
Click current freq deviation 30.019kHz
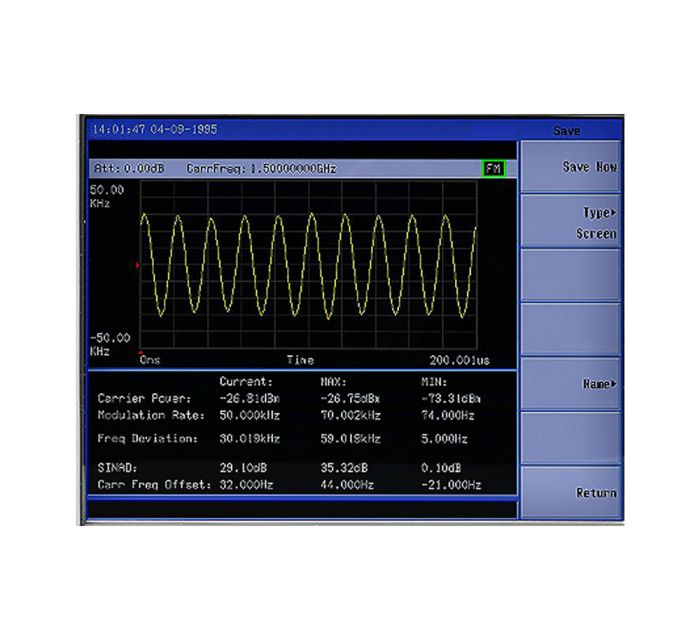point(250,439)
